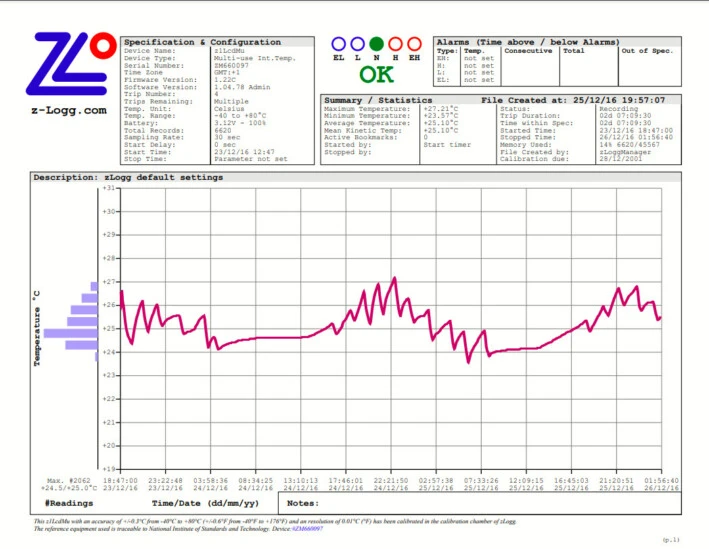Viewport: 709px width, 549px height.
Task: Click the filled green N normal circle
Action: [x=376, y=44]
